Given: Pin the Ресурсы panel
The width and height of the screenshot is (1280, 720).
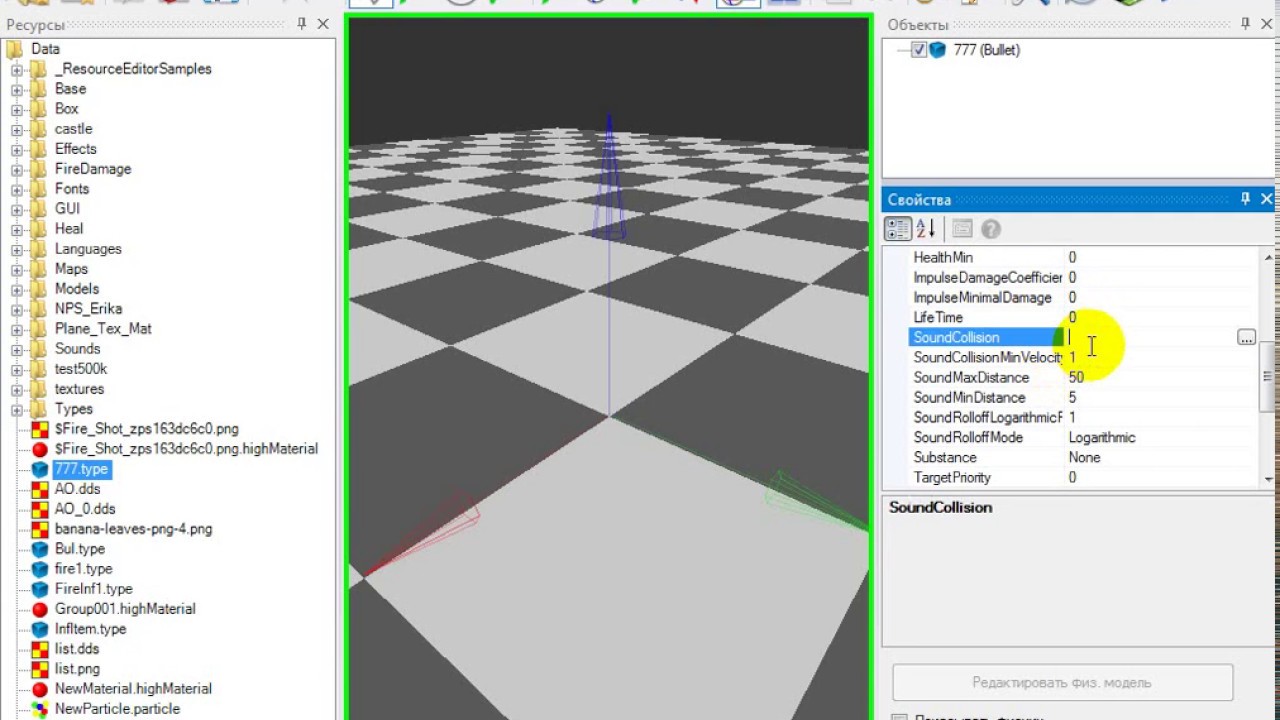Looking at the screenshot, I should (301, 24).
